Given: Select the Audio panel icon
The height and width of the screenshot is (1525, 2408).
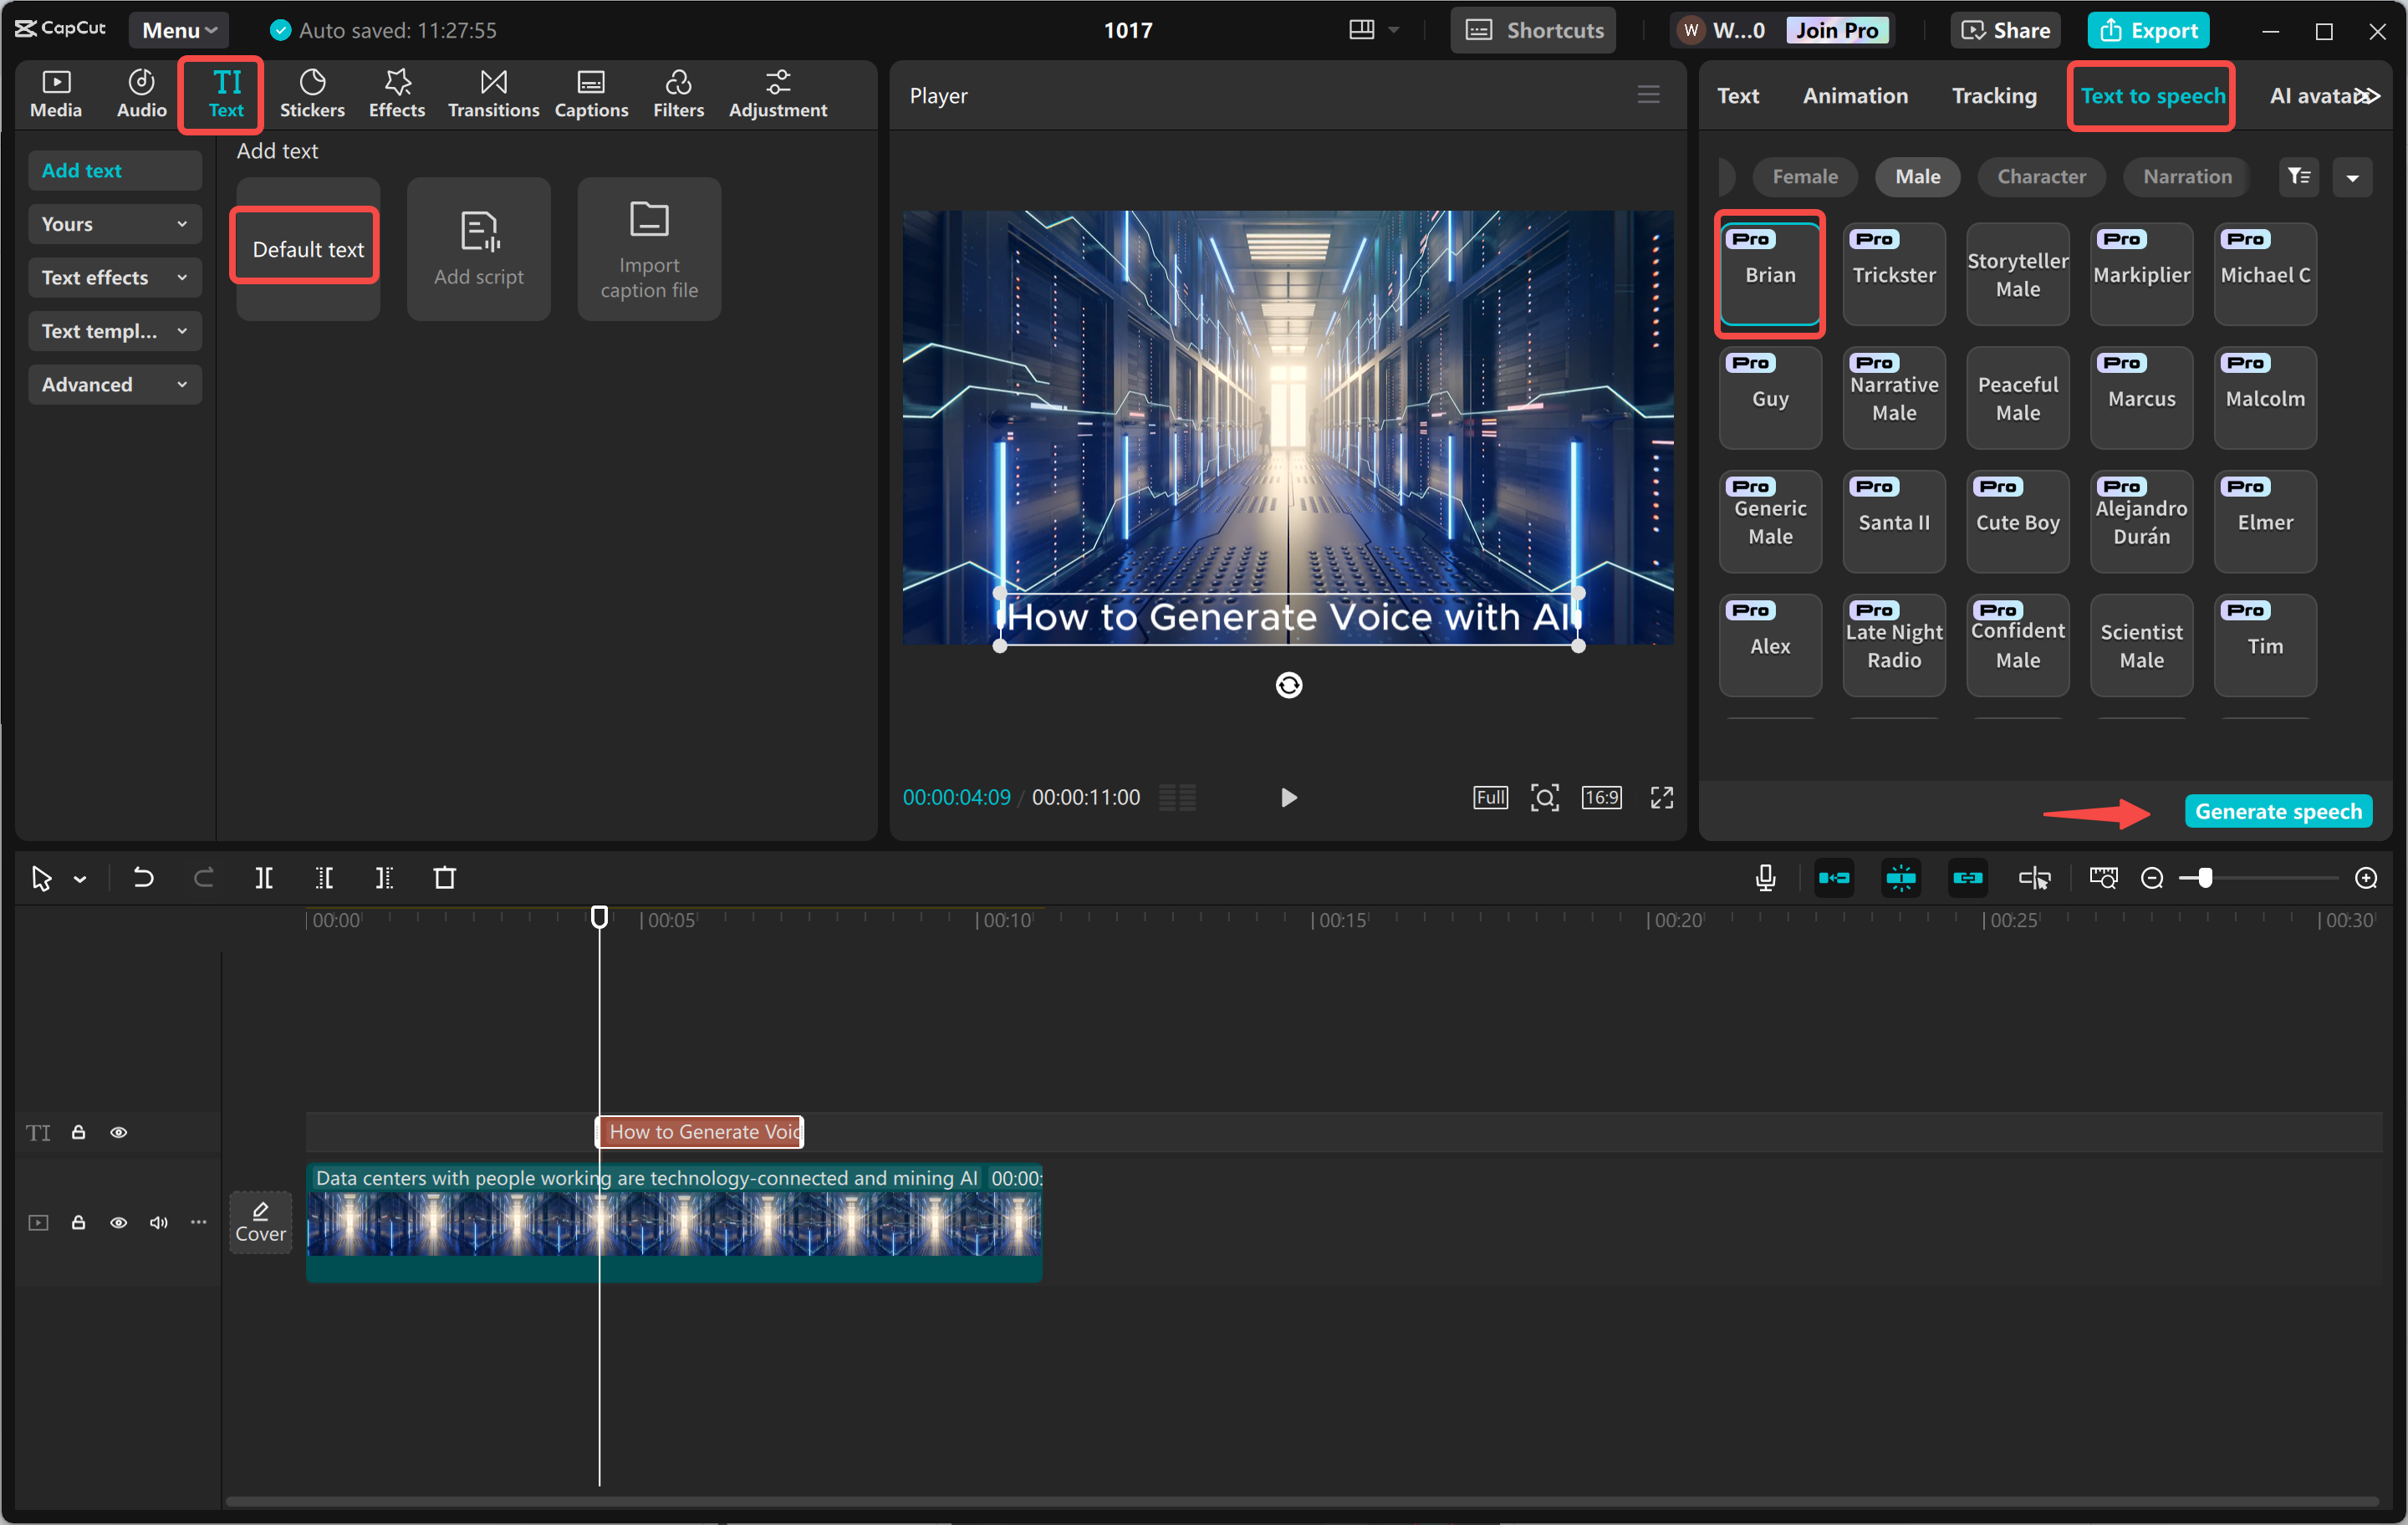Looking at the screenshot, I should tap(140, 93).
